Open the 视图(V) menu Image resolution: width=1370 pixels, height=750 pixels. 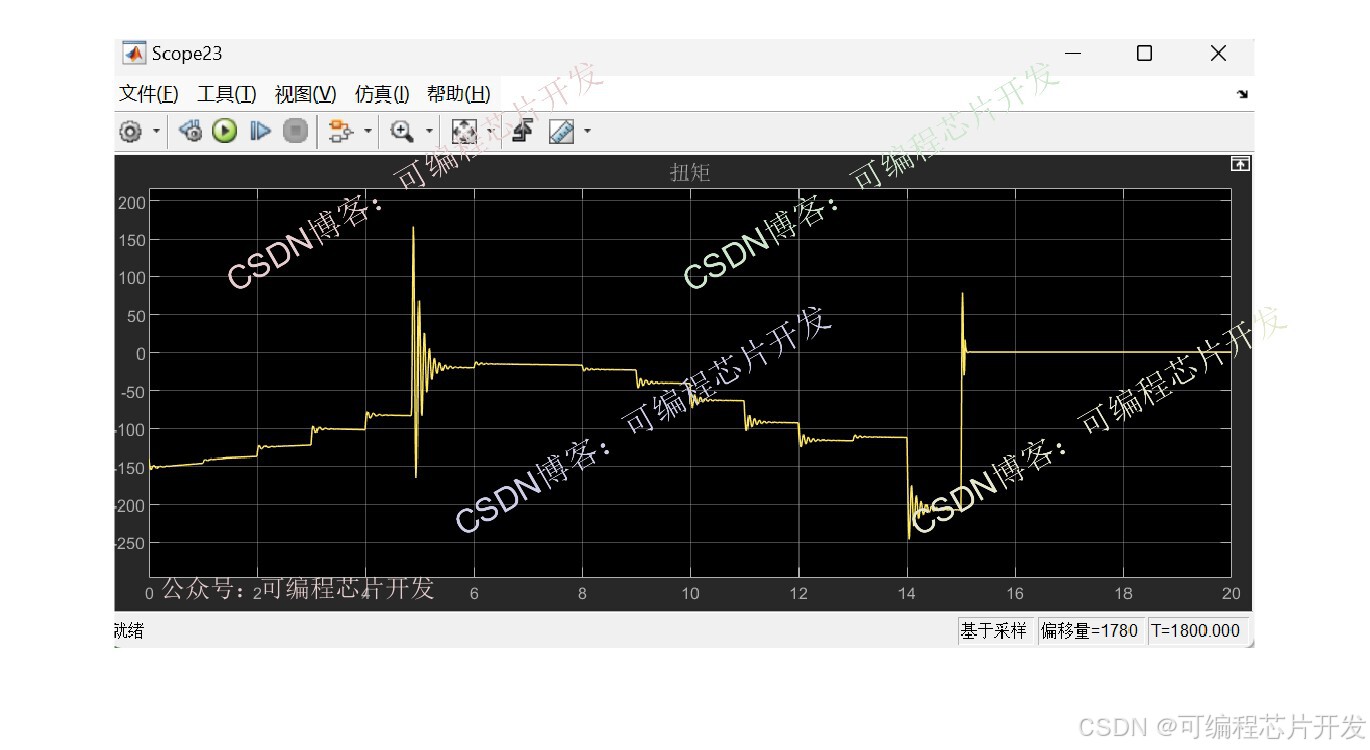pos(305,94)
